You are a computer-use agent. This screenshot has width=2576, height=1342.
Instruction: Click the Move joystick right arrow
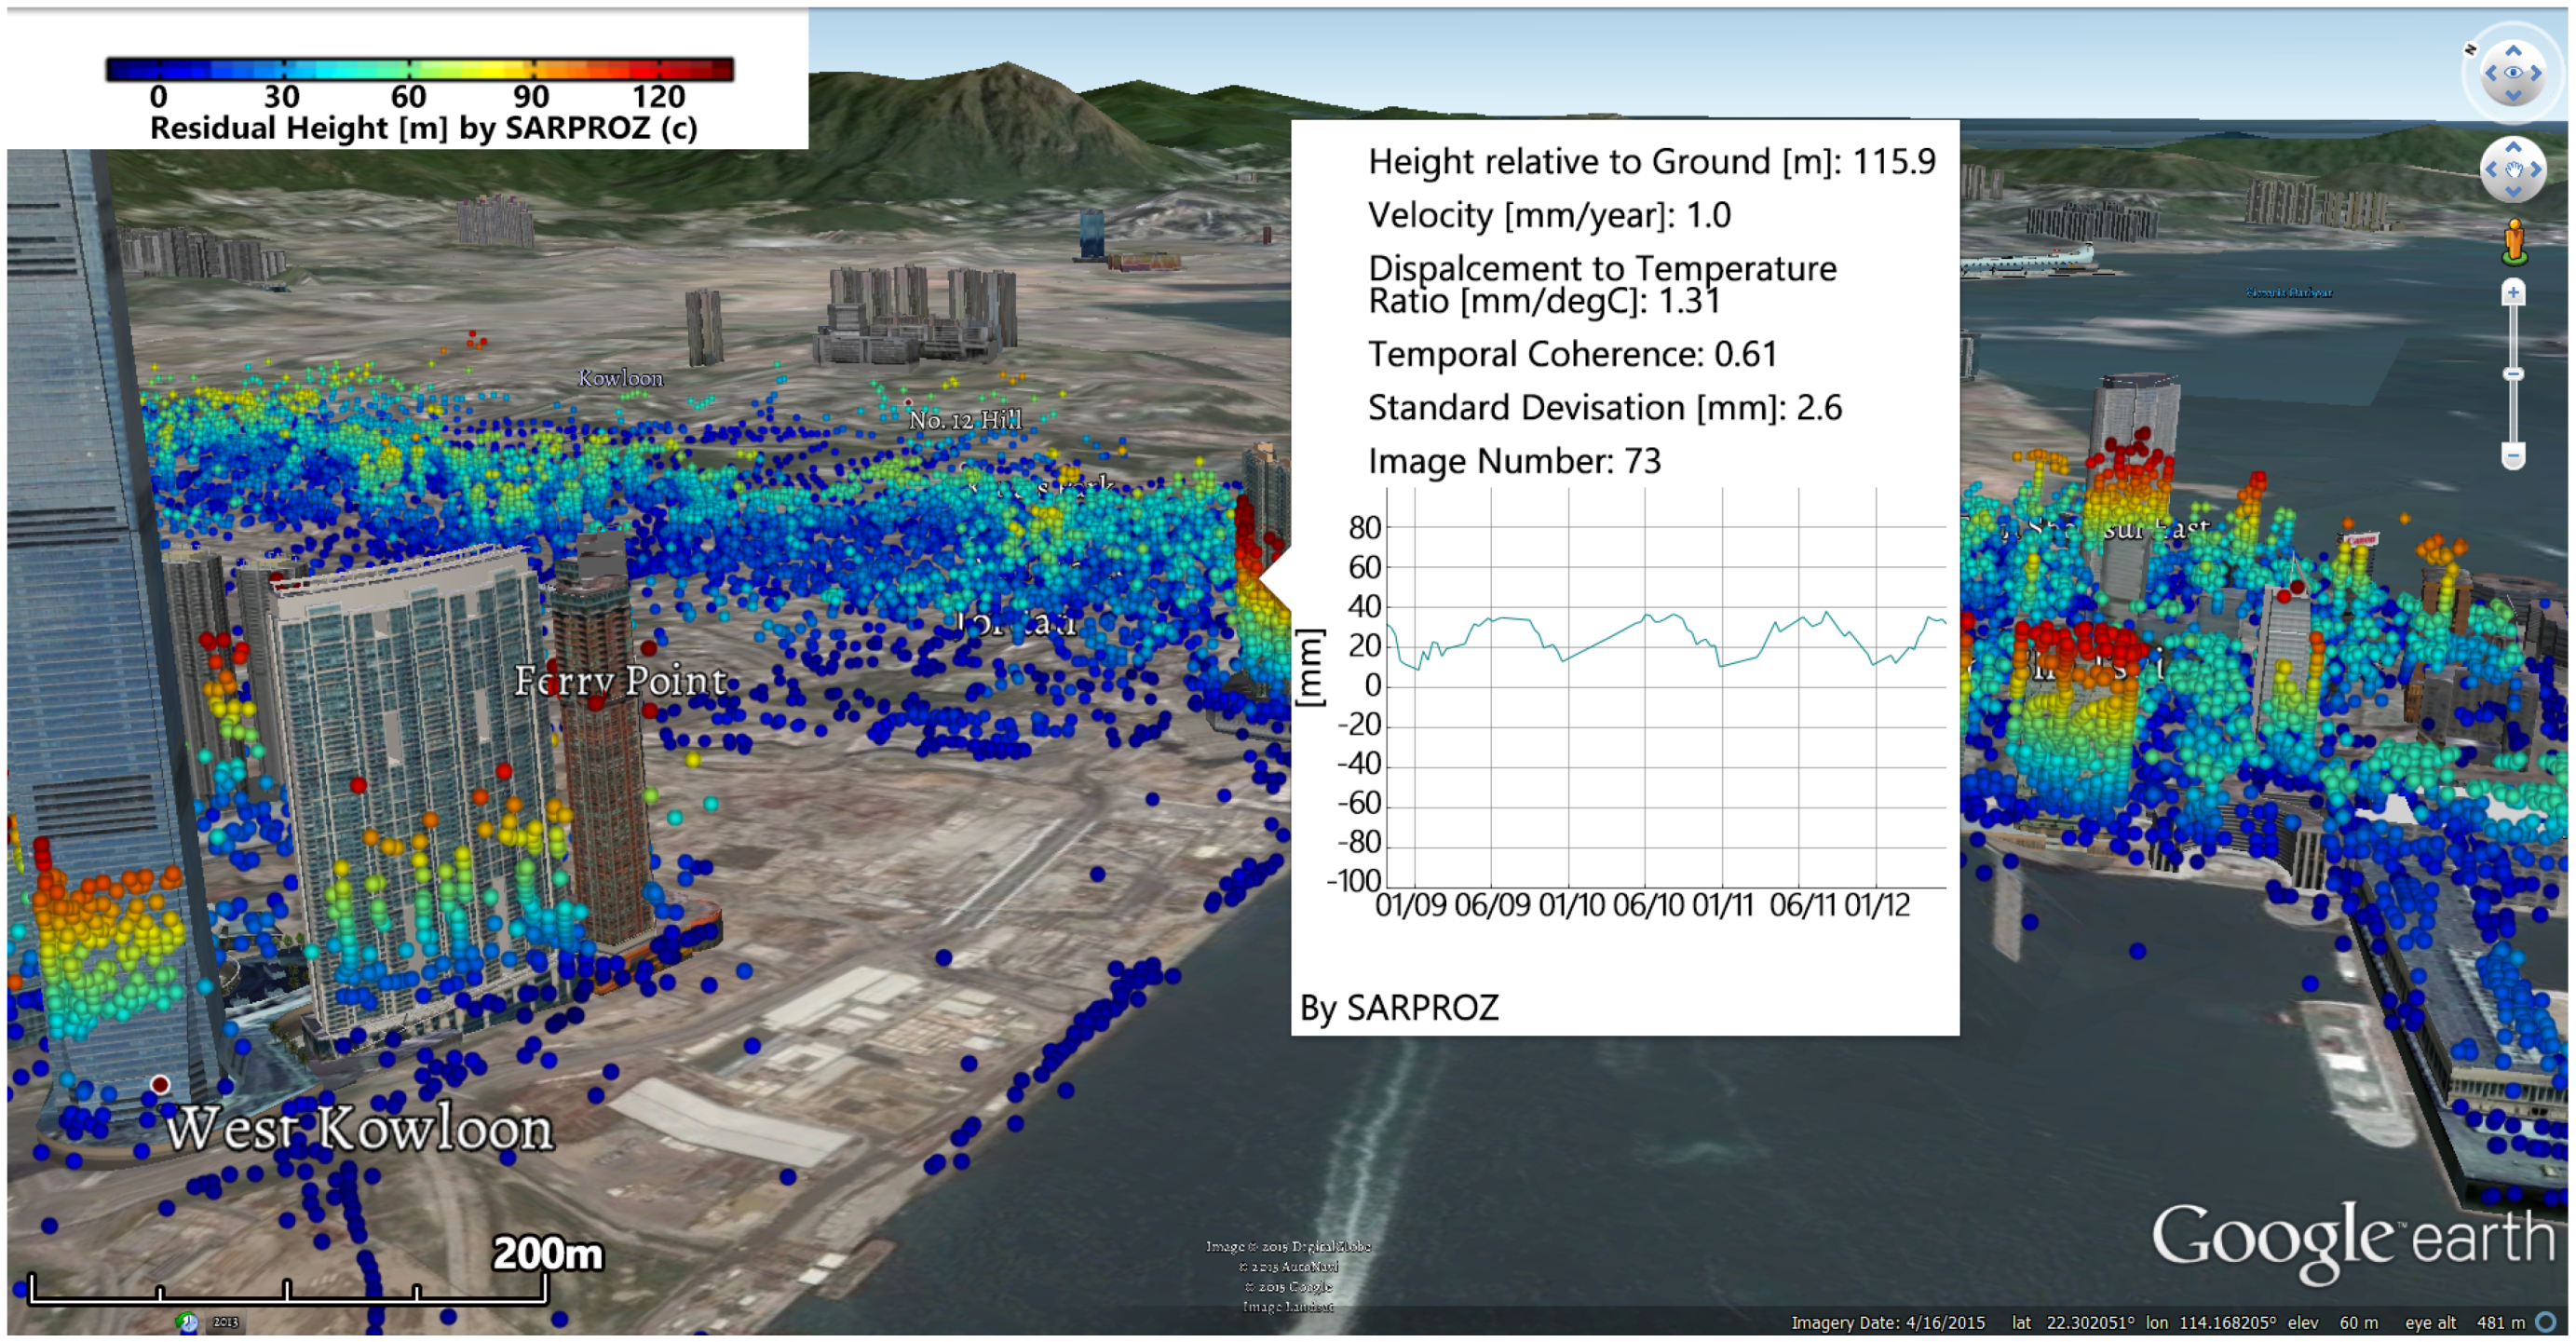(x=2536, y=170)
